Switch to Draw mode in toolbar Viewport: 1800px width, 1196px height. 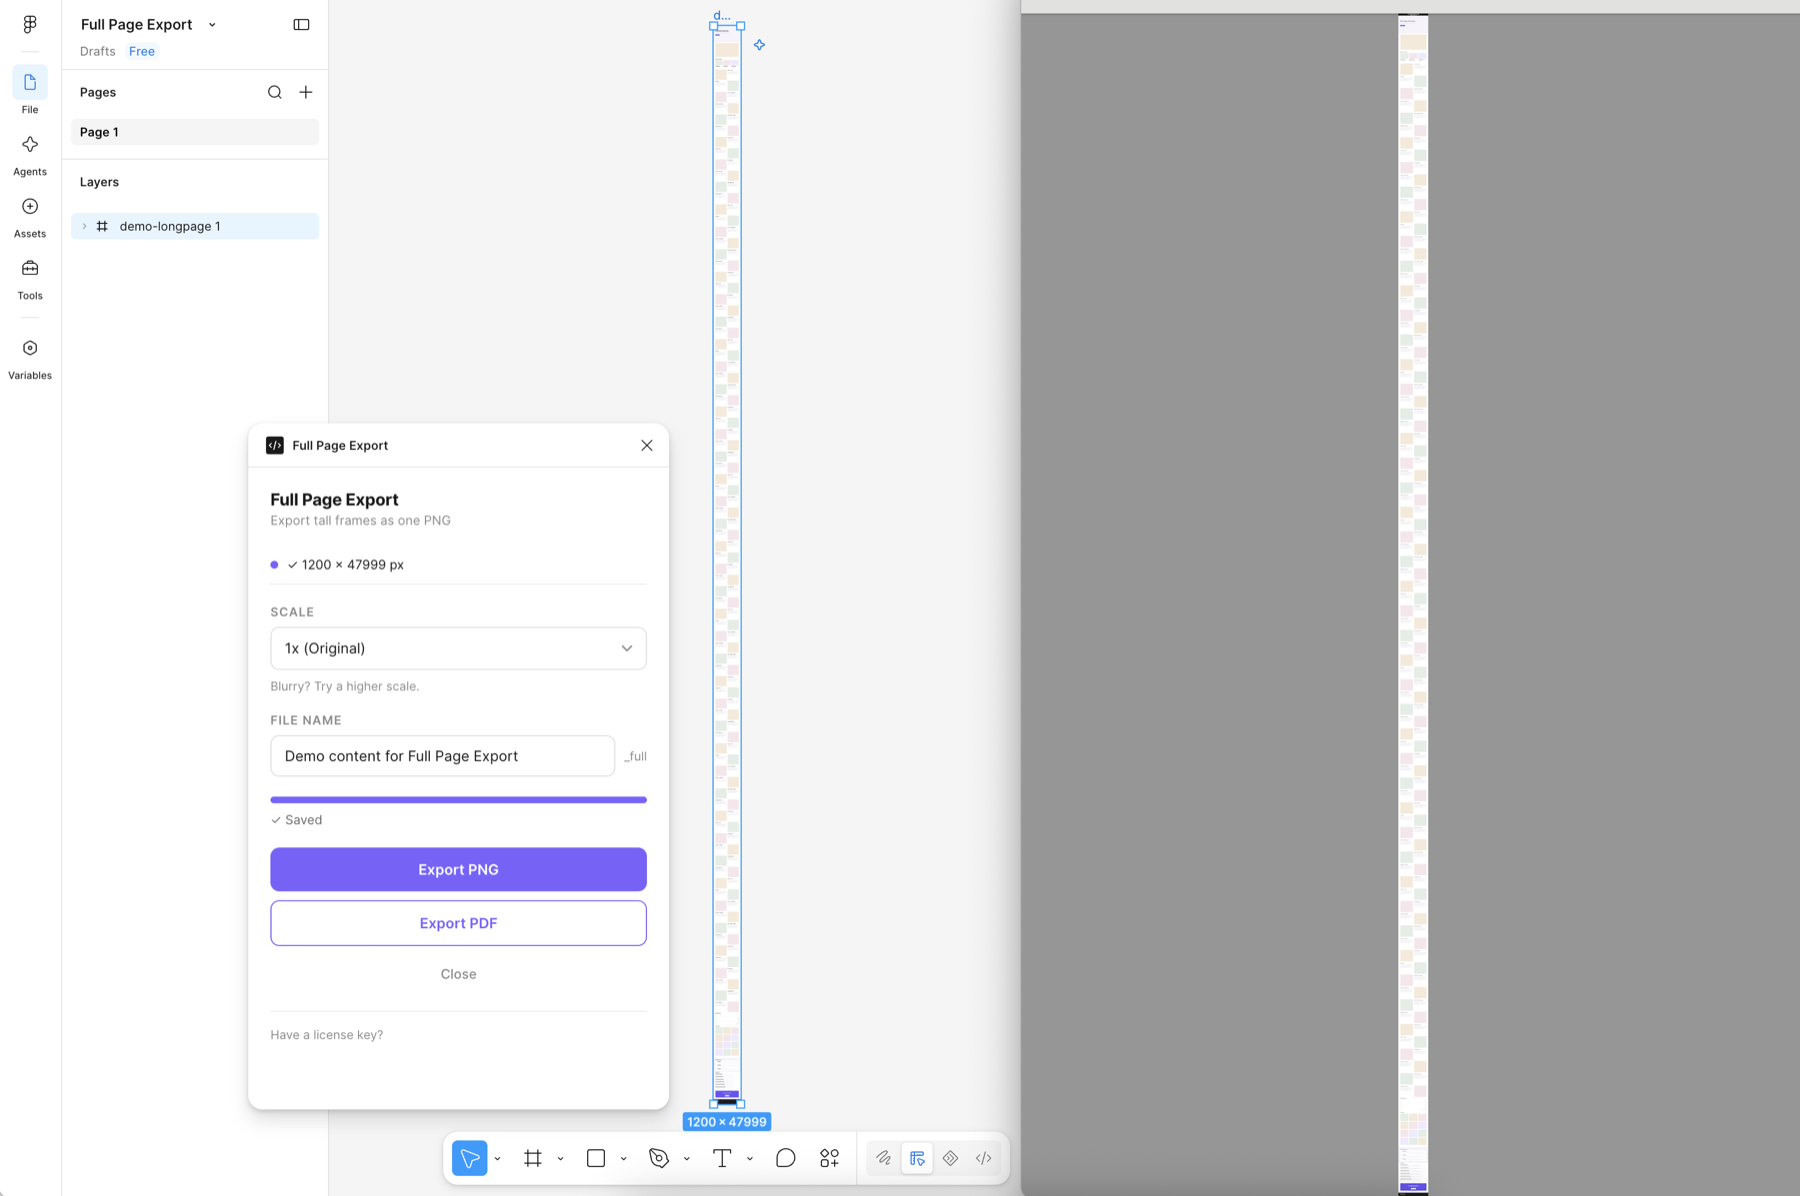tap(884, 1158)
